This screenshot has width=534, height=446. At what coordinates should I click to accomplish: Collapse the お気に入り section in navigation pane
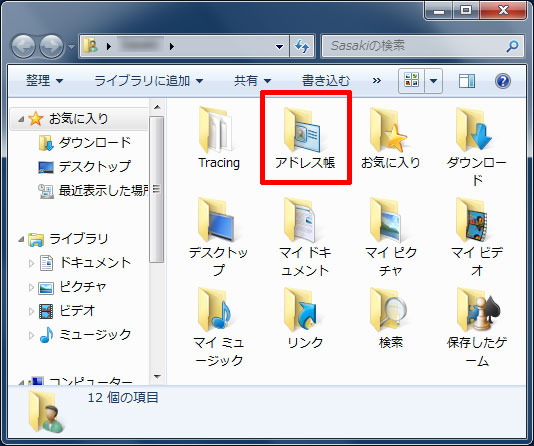coord(21,119)
